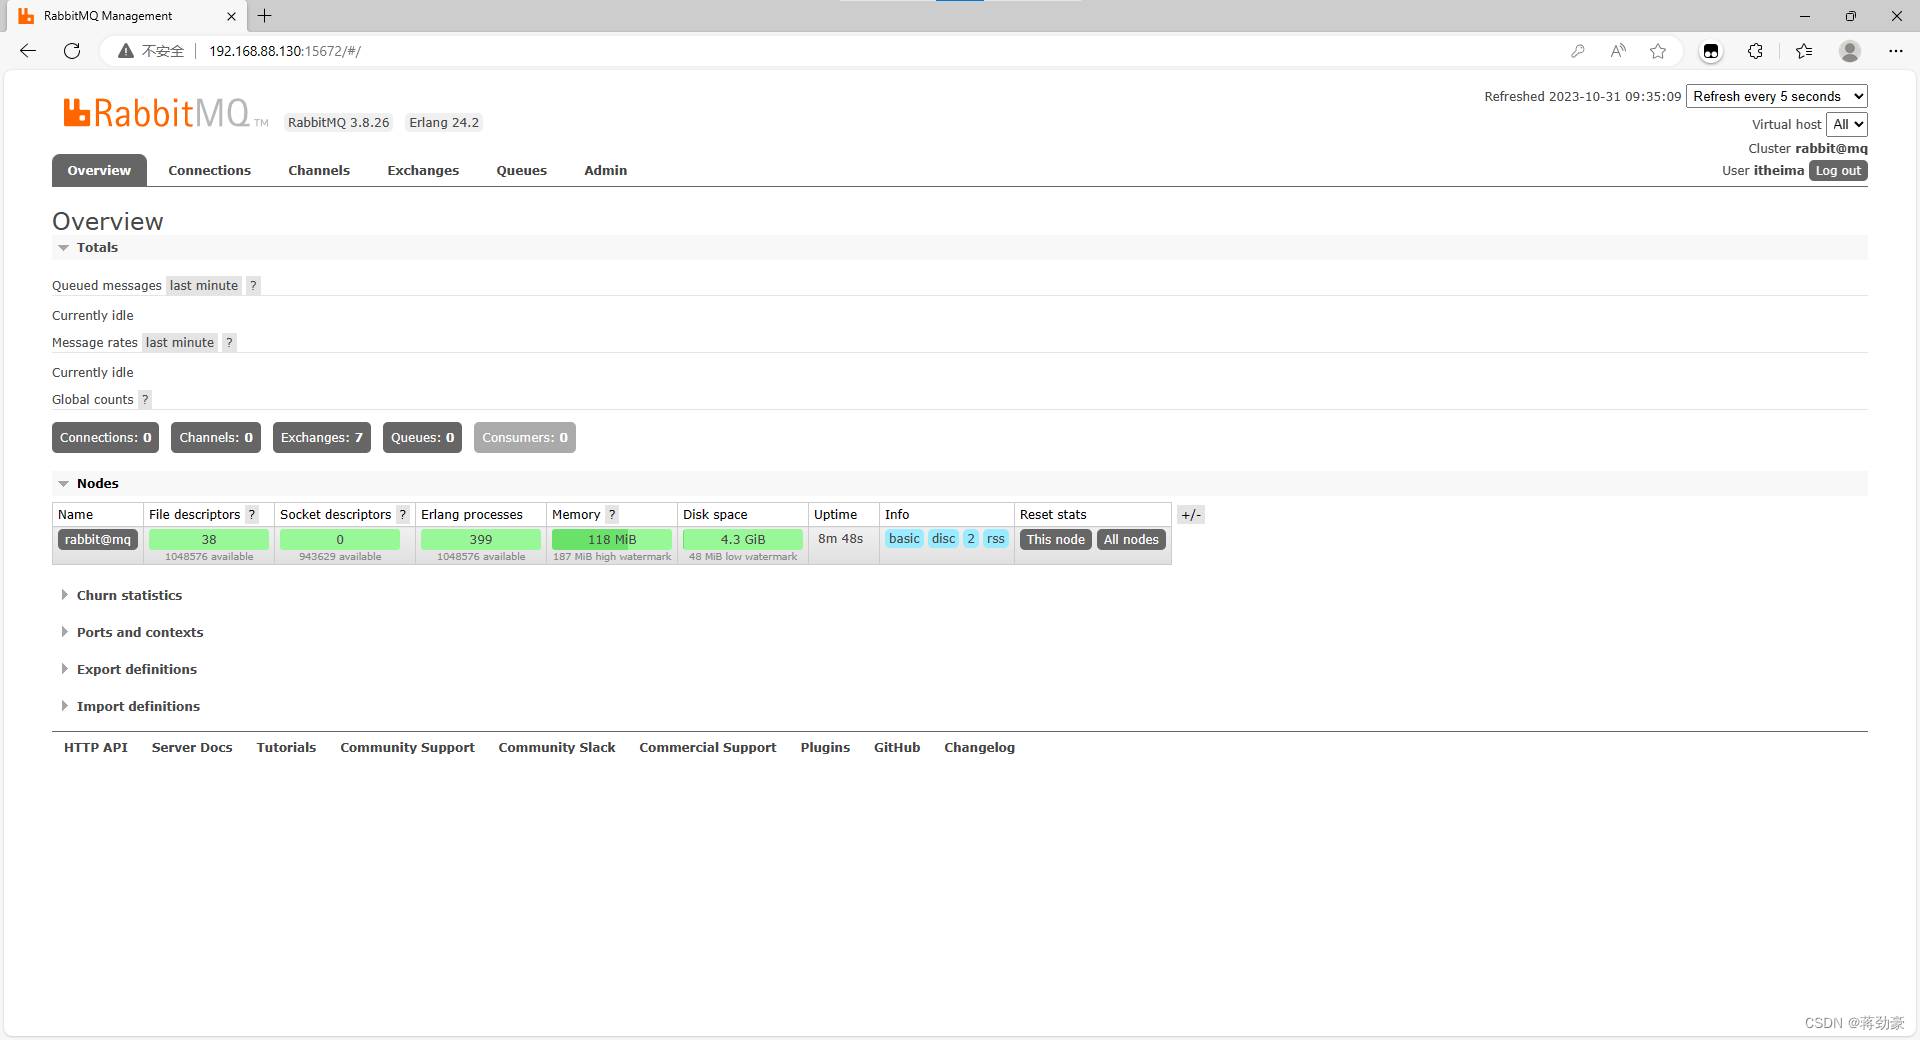Click the browser profile avatar
The image size is (1920, 1040).
click(x=1850, y=51)
